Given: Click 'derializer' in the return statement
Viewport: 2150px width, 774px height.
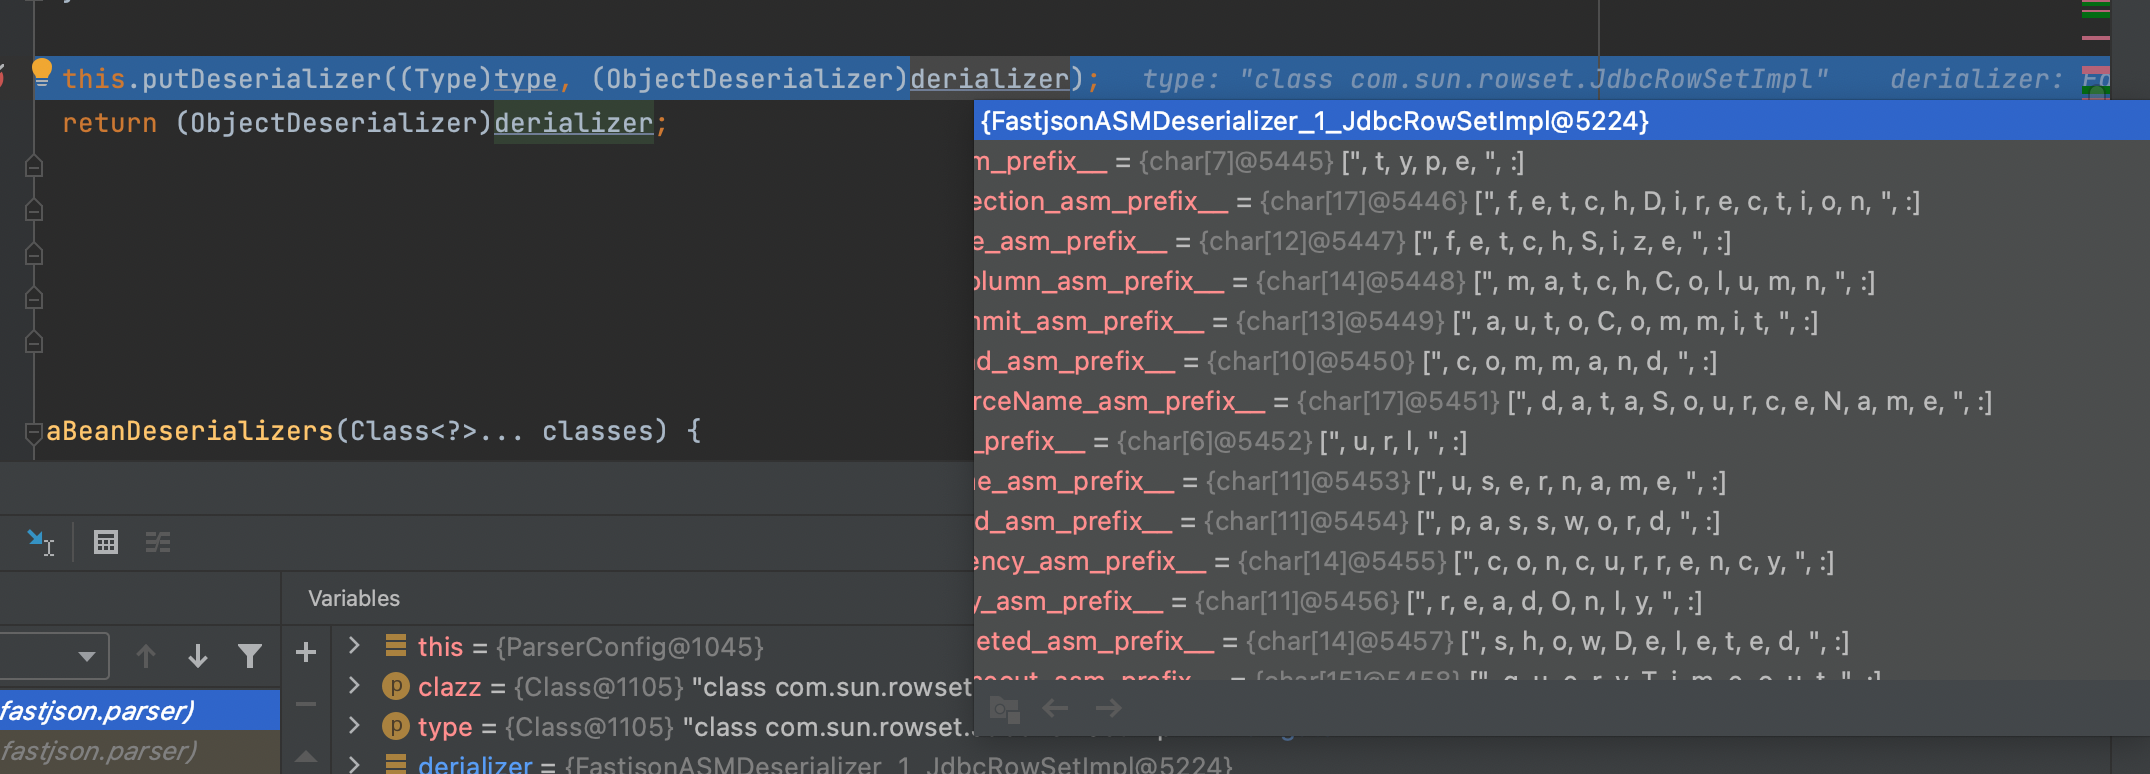Looking at the screenshot, I should 574,123.
